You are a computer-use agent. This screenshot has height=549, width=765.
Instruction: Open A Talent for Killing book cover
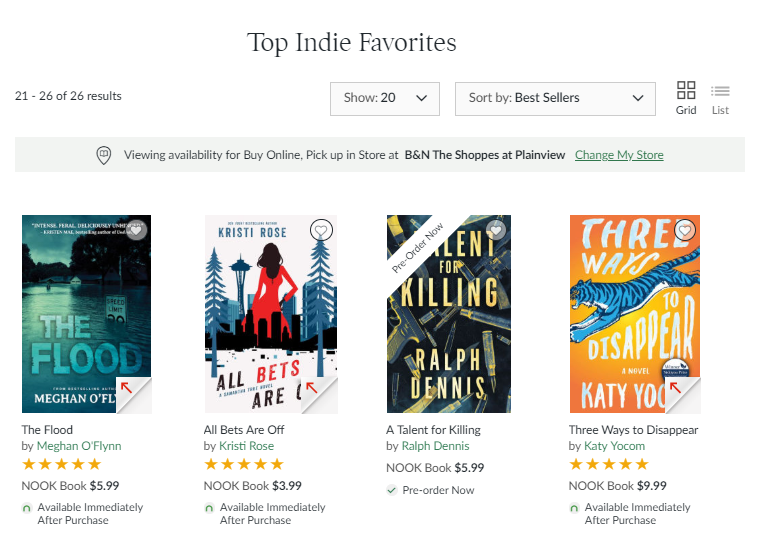pos(449,314)
